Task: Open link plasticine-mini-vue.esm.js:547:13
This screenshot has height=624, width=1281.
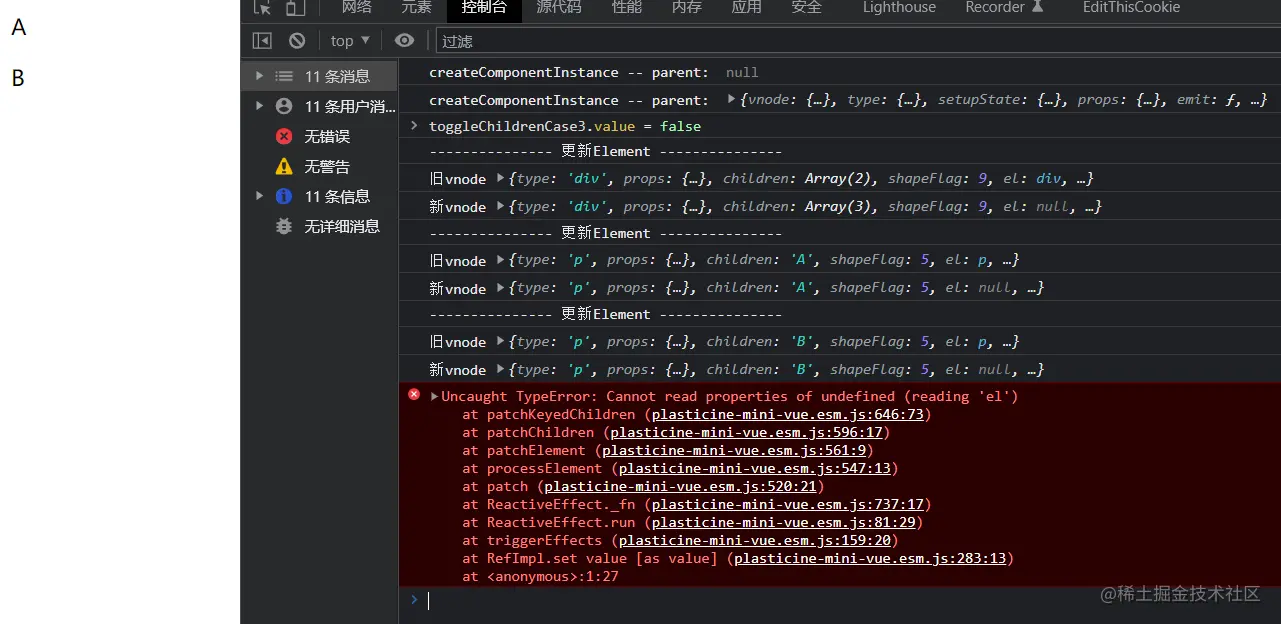Action: point(755,468)
